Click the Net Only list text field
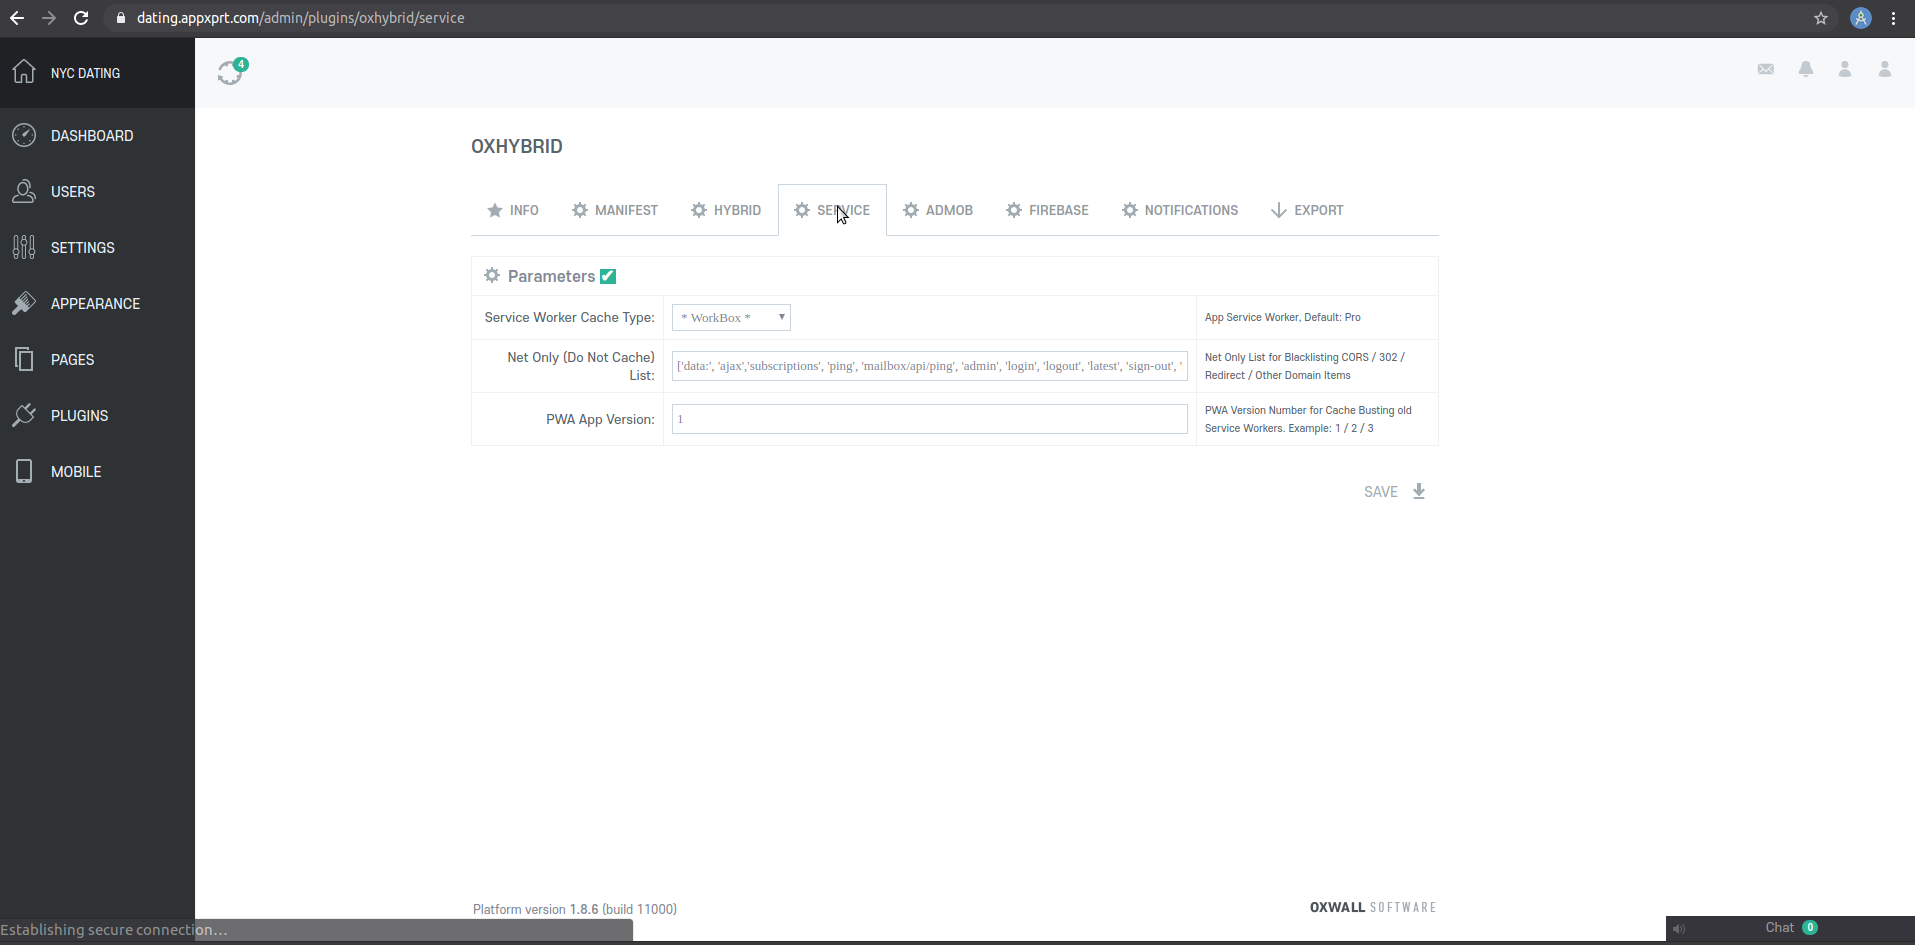The height and width of the screenshot is (945, 1915). 929,366
